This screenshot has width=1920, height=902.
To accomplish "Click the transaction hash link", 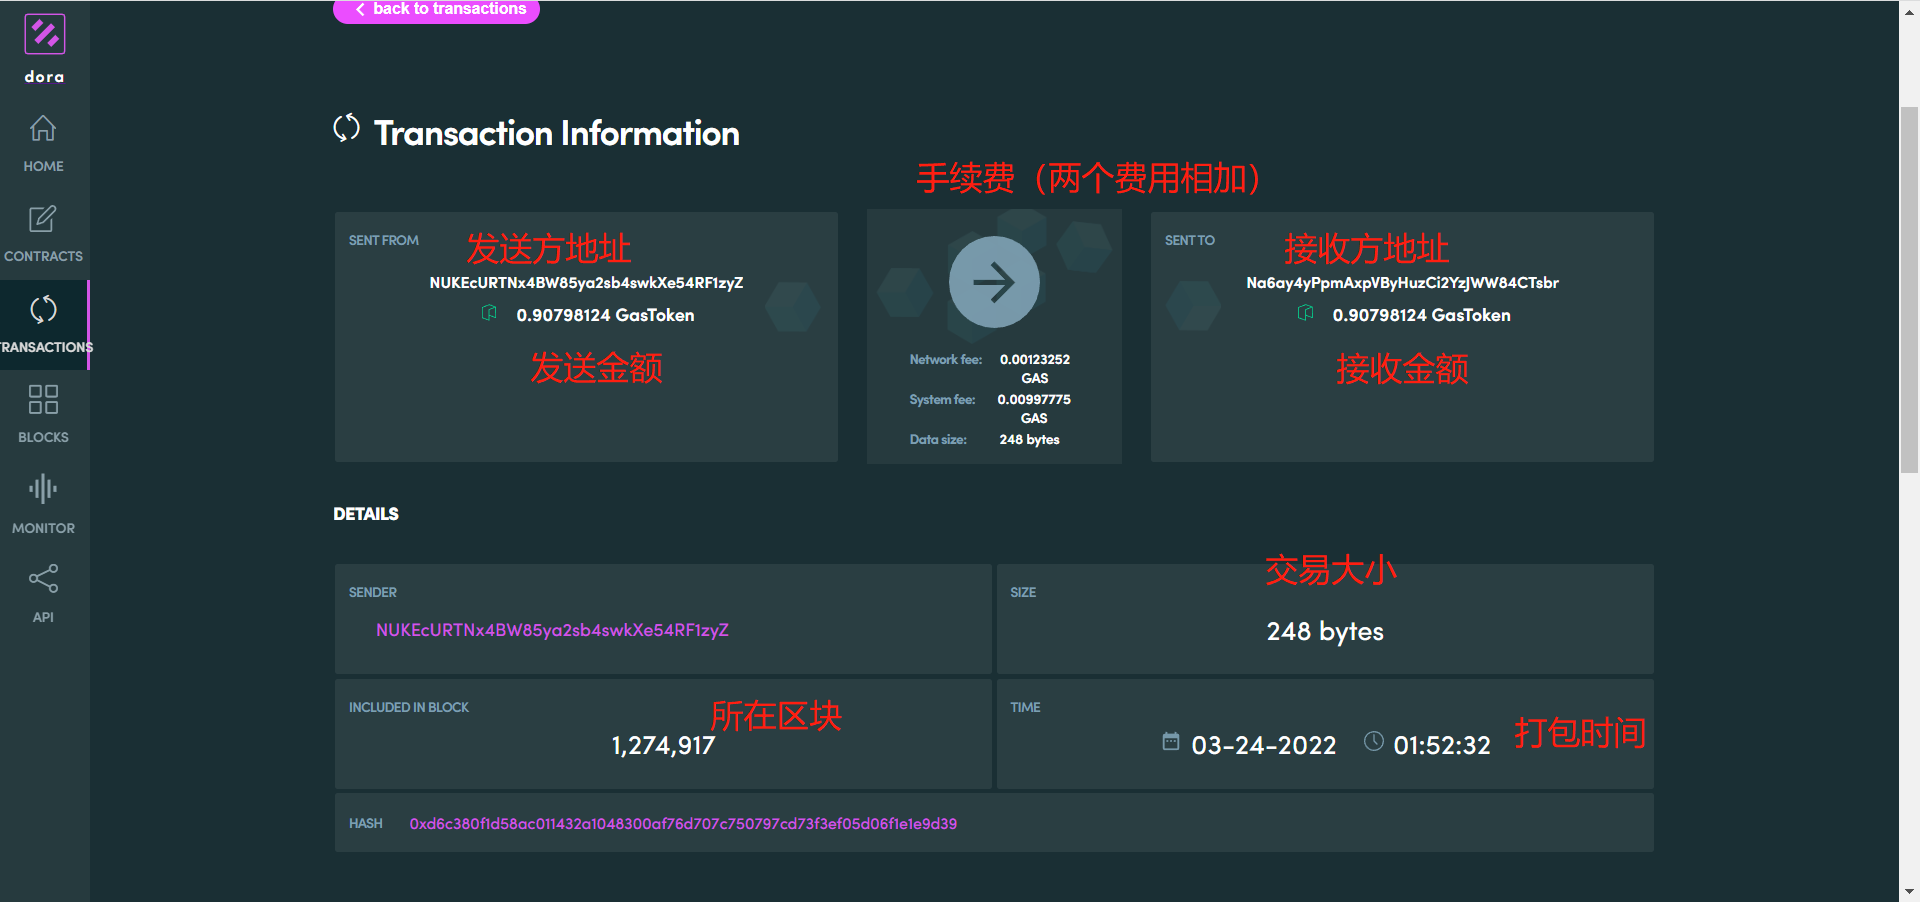I will 683,824.
